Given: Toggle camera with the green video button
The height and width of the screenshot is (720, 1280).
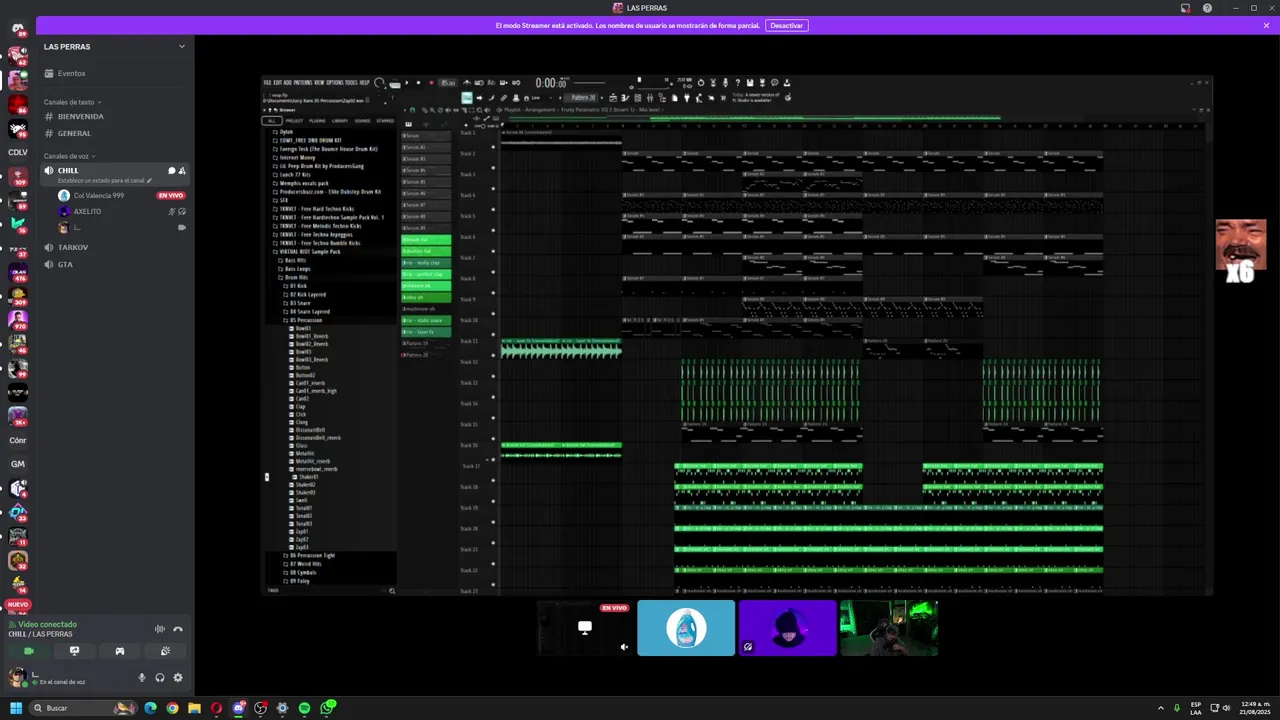Looking at the screenshot, I should tap(29, 651).
